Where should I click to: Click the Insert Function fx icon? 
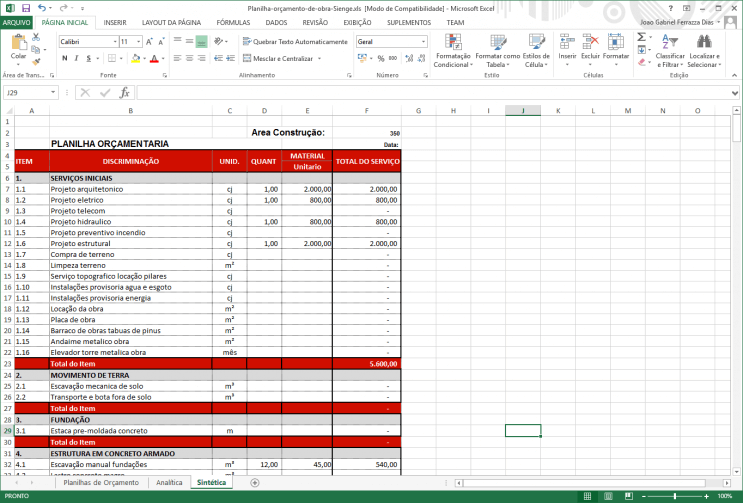pyautogui.click(x=125, y=92)
